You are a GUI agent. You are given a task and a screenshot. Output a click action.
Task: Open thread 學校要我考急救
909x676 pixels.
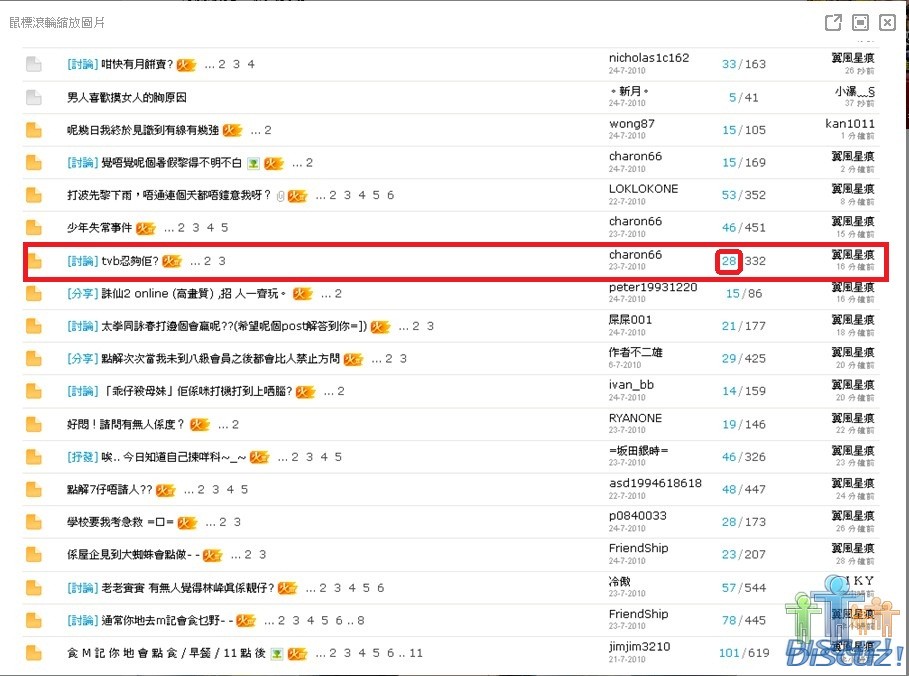pyautogui.click(x=121, y=522)
